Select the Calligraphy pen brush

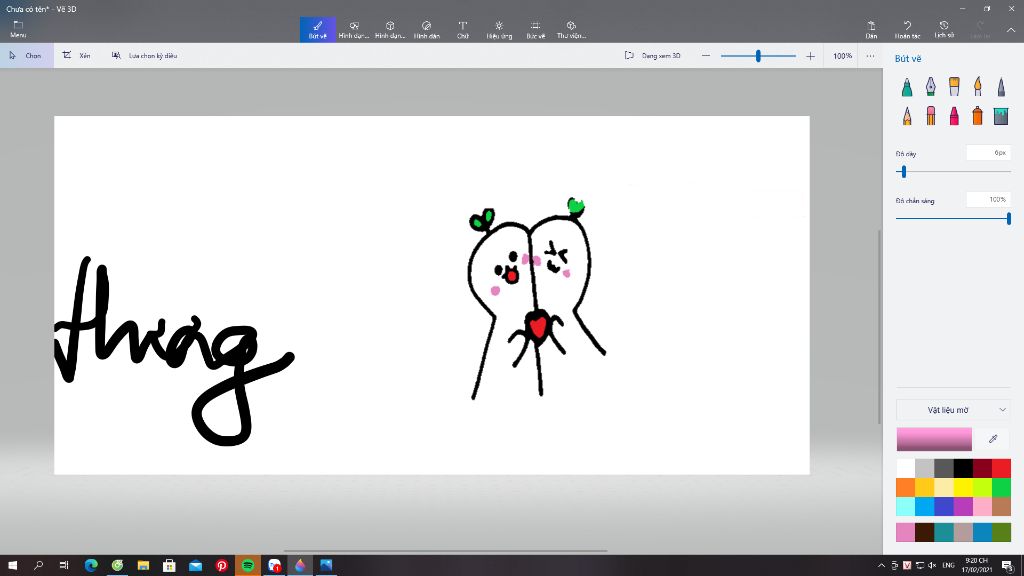point(931,86)
